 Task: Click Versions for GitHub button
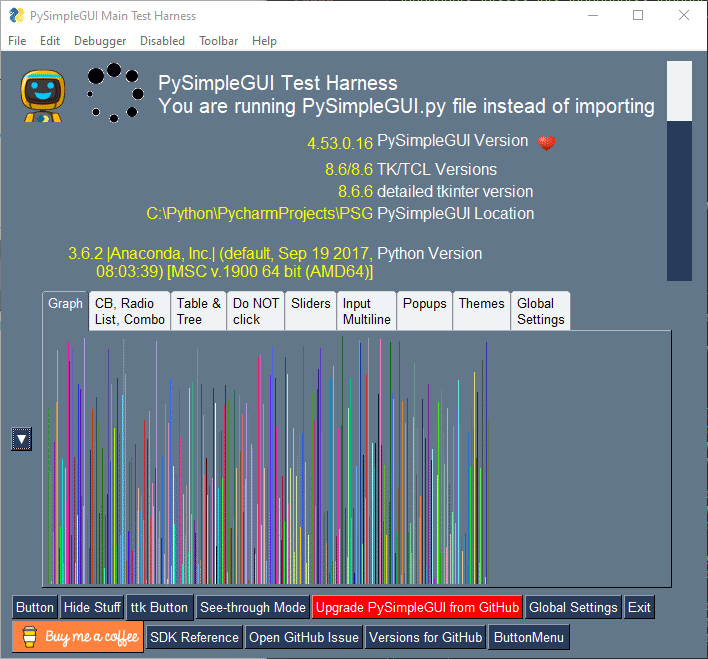(x=425, y=637)
